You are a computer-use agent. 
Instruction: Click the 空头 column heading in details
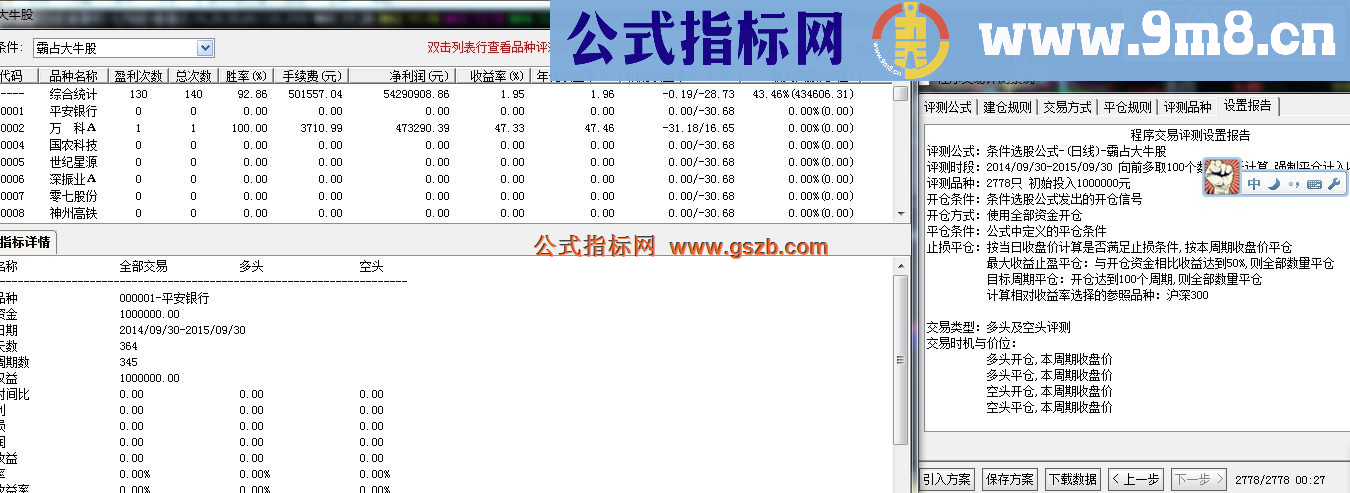coord(371,267)
